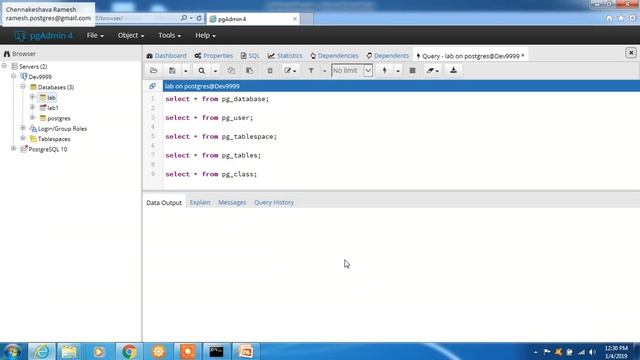
Task: Execute query with the lightning icon
Action: click(384, 71)
